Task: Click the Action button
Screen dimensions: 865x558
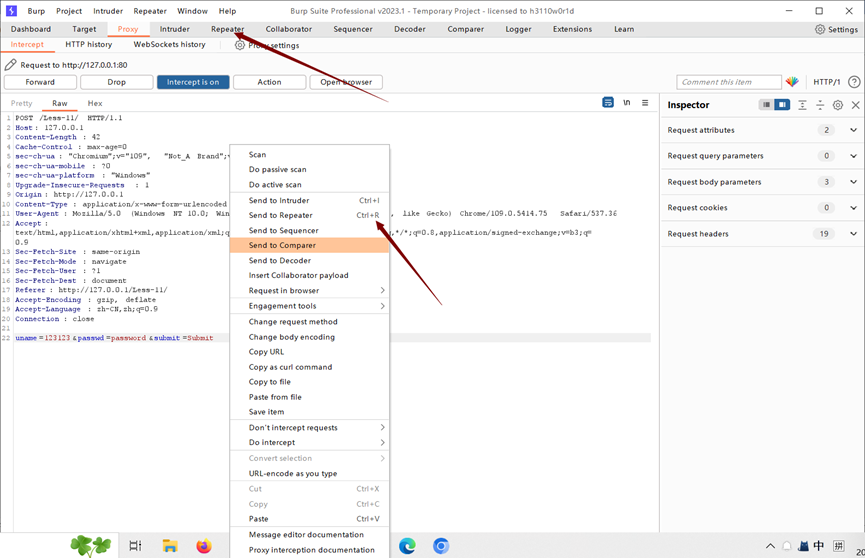Action: click(x=269, y=82)
